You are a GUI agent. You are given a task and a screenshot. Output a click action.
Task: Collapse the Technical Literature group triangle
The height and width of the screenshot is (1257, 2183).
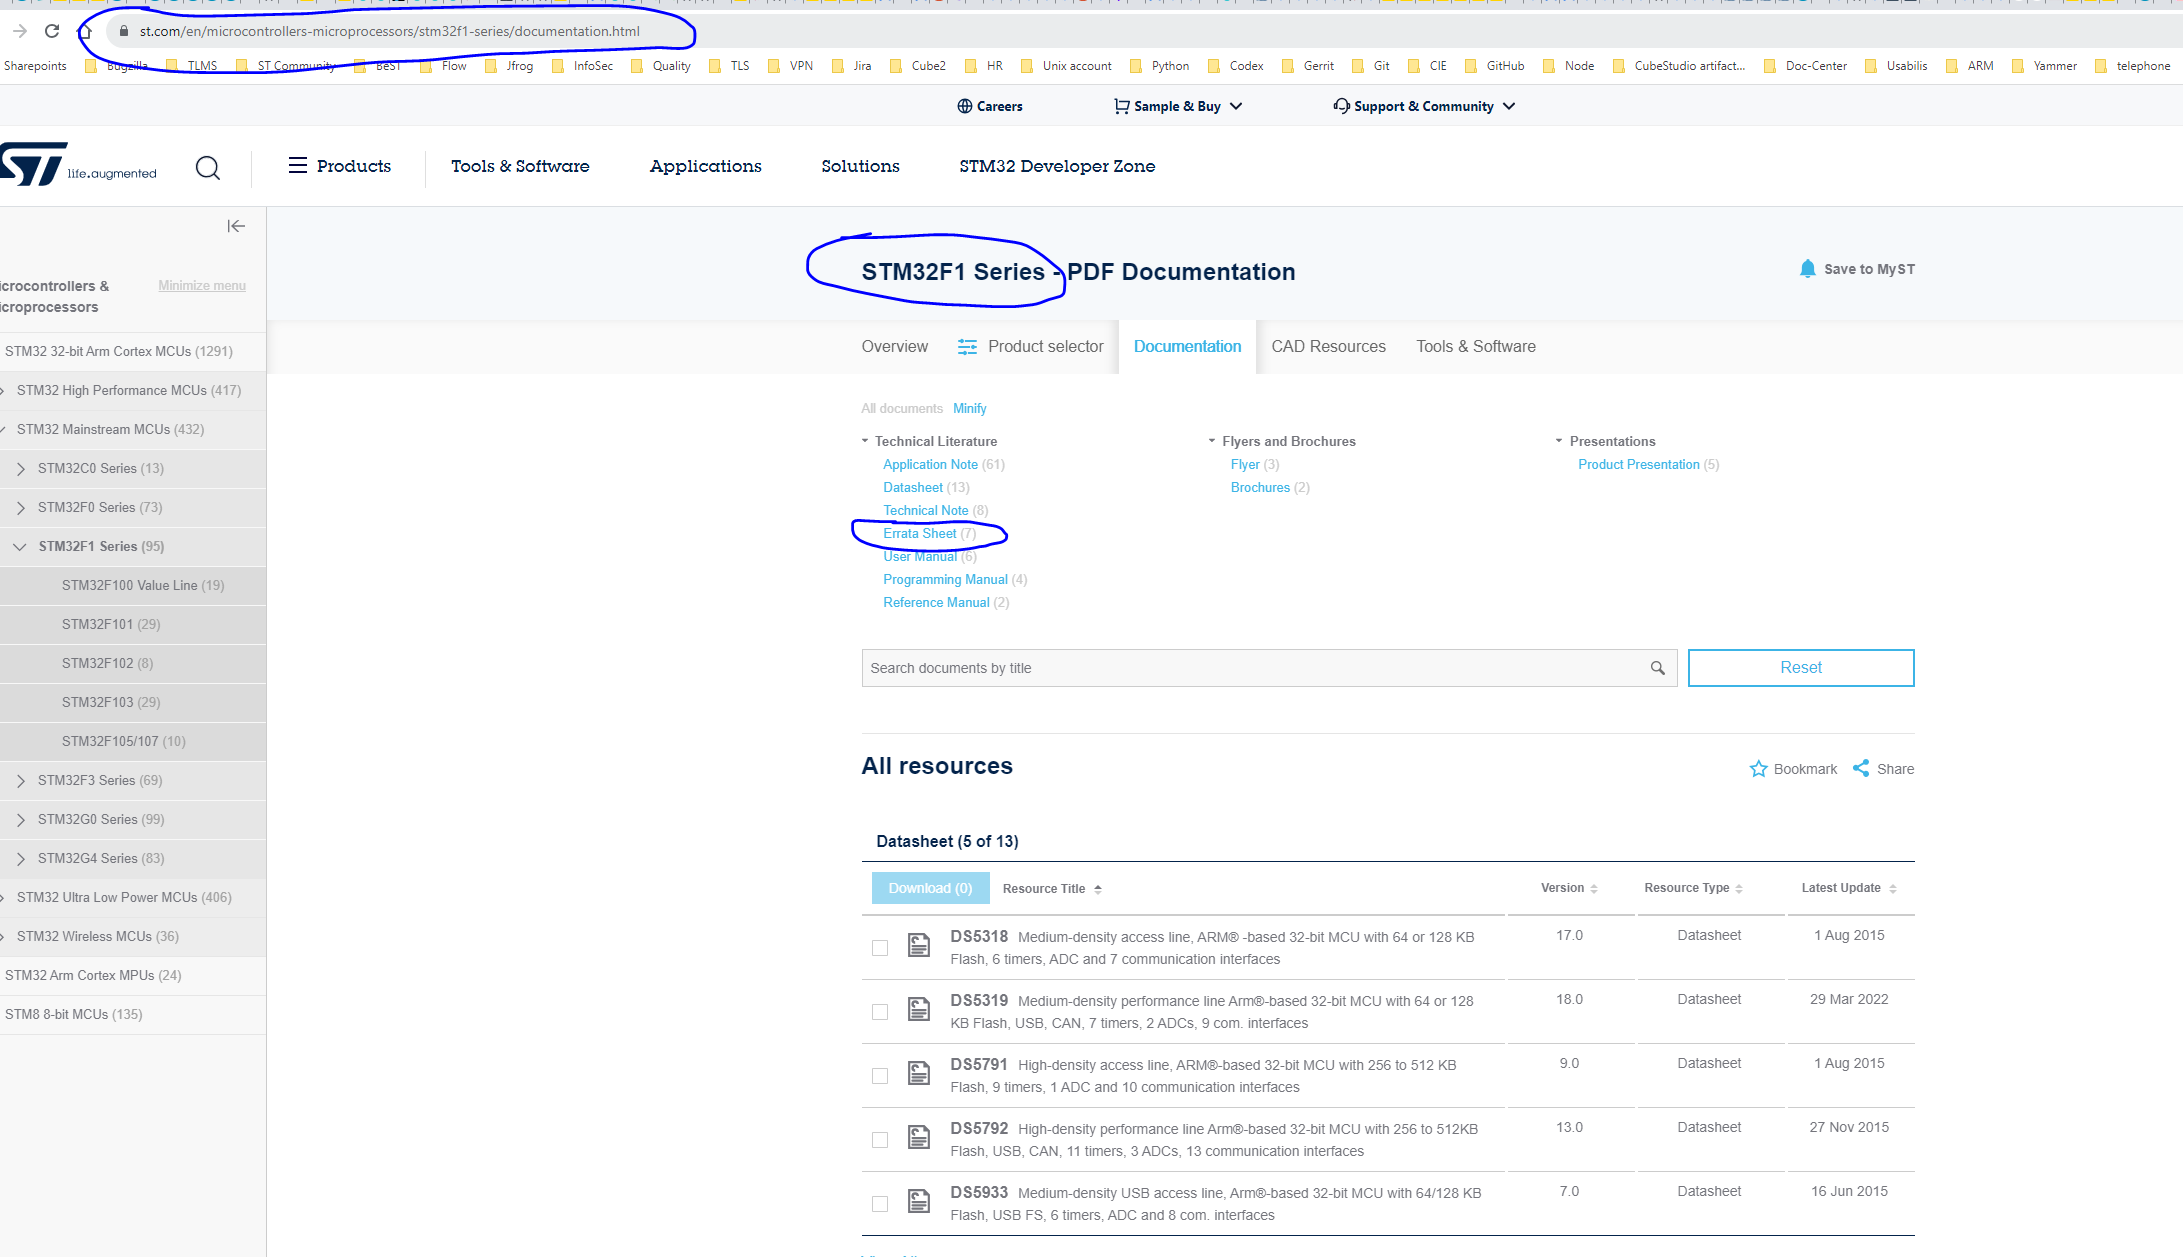[x=865, y=441]
